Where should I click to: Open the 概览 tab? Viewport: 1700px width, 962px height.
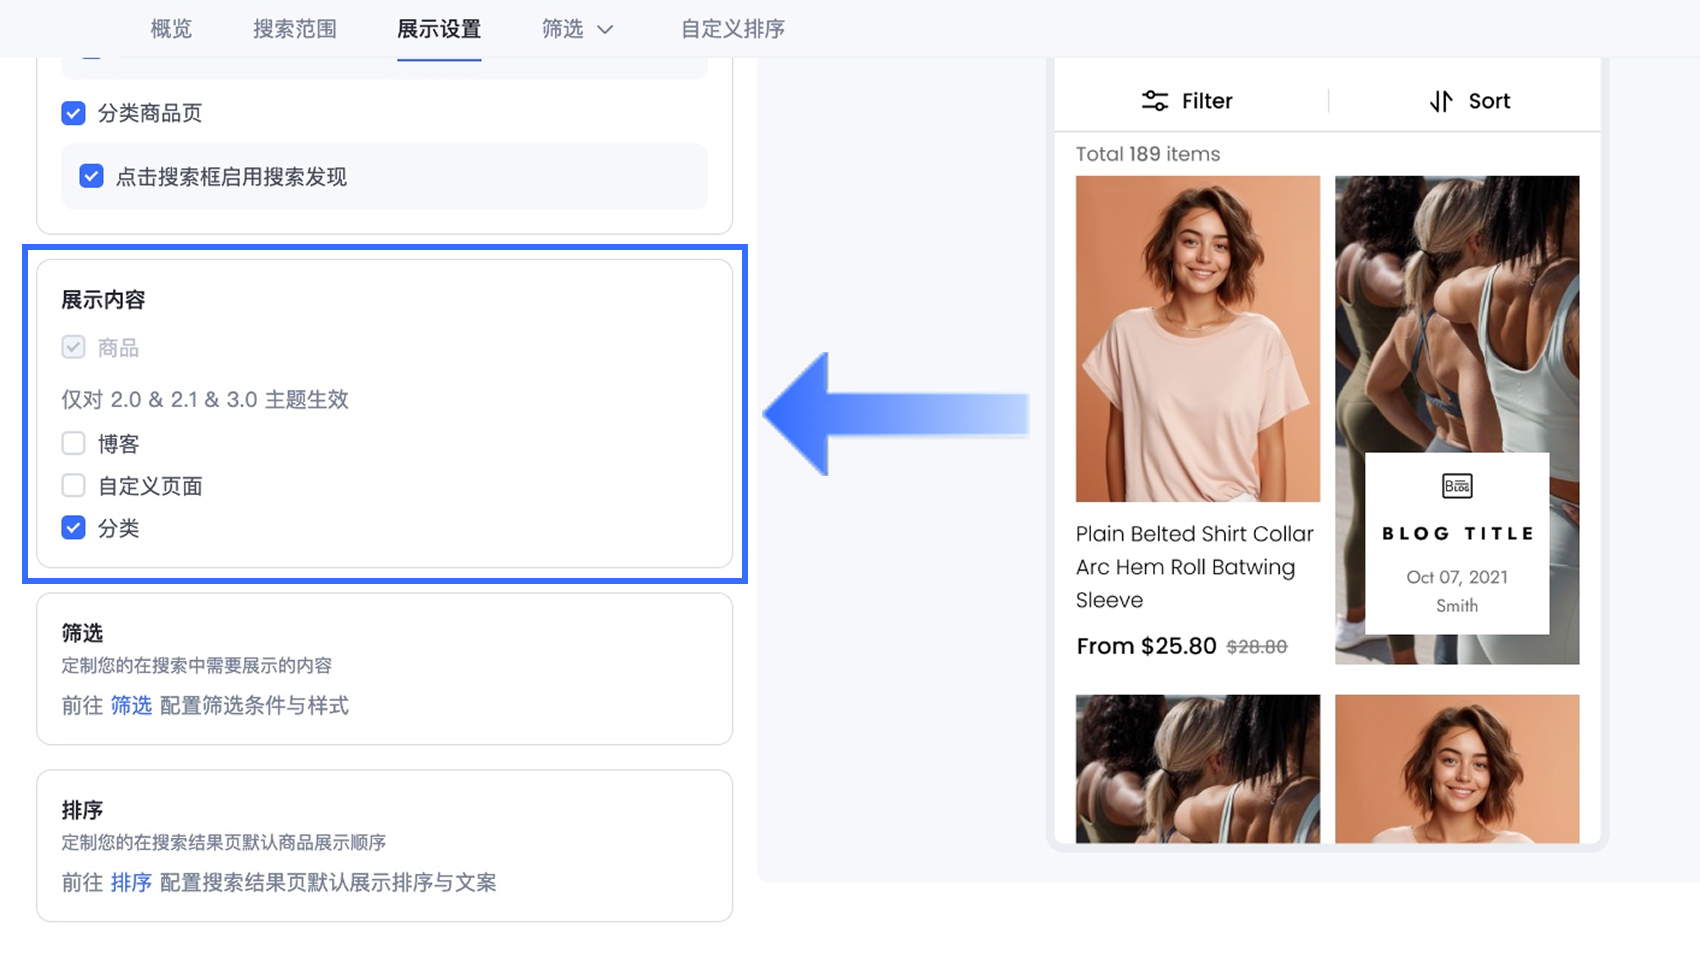[x=171, y=29]
